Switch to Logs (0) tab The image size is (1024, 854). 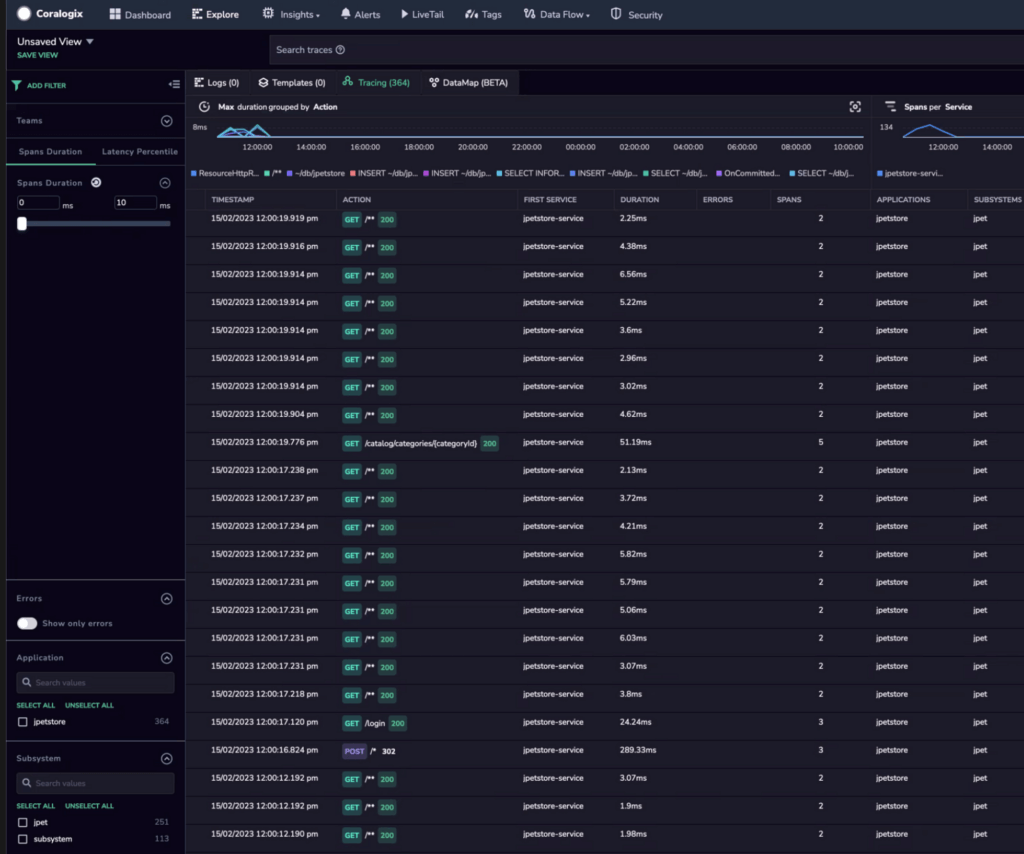[x=217, y=83]
